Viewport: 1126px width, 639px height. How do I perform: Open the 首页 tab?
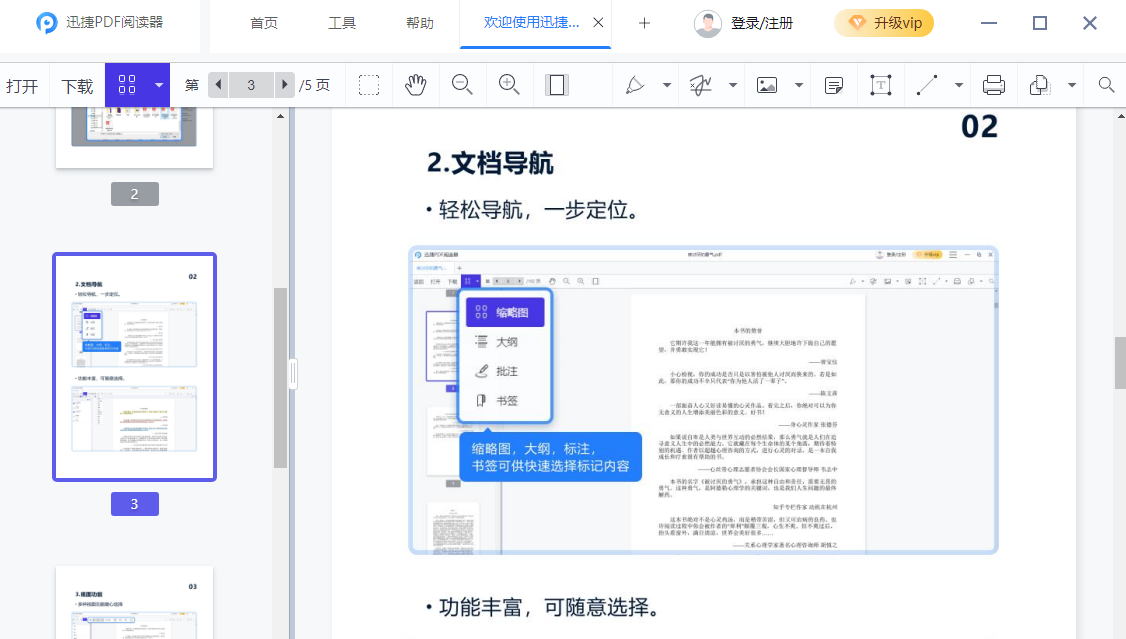264,23
